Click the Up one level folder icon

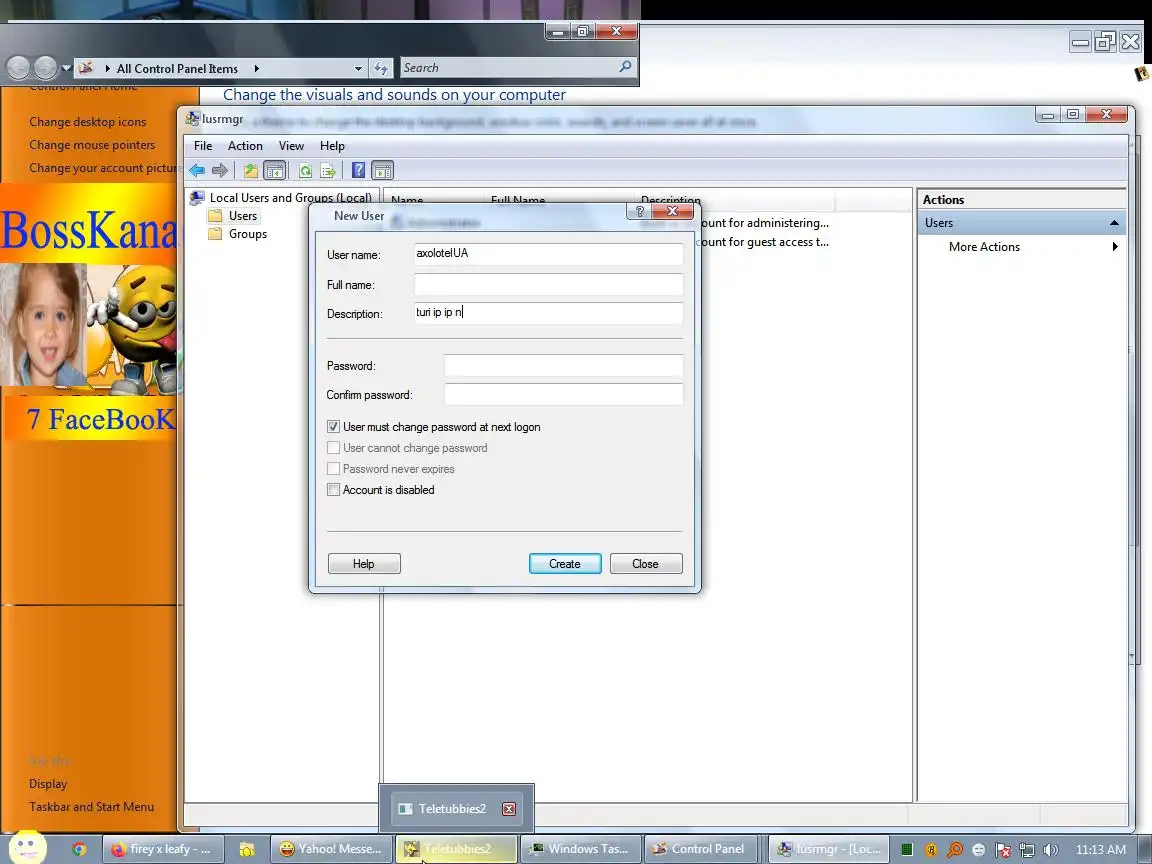point(251,170)
